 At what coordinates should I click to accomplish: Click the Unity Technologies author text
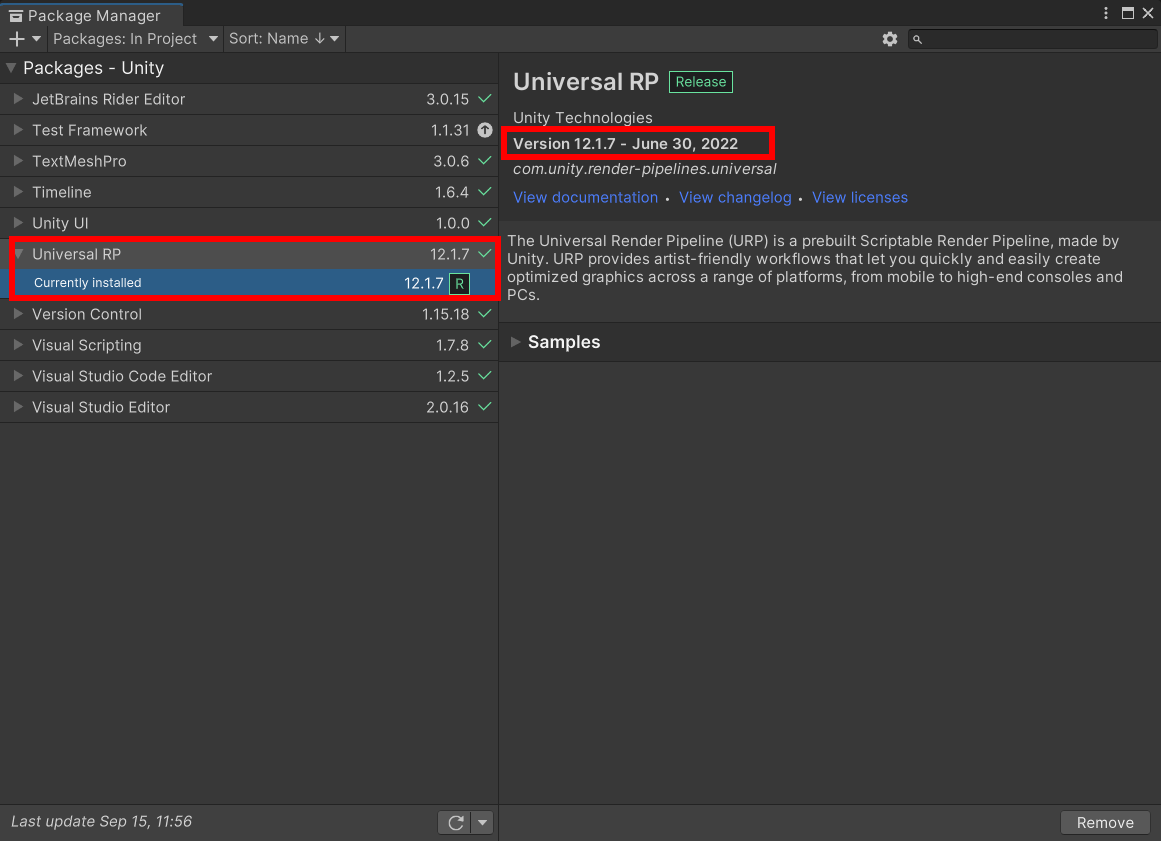tap(583, 118)
